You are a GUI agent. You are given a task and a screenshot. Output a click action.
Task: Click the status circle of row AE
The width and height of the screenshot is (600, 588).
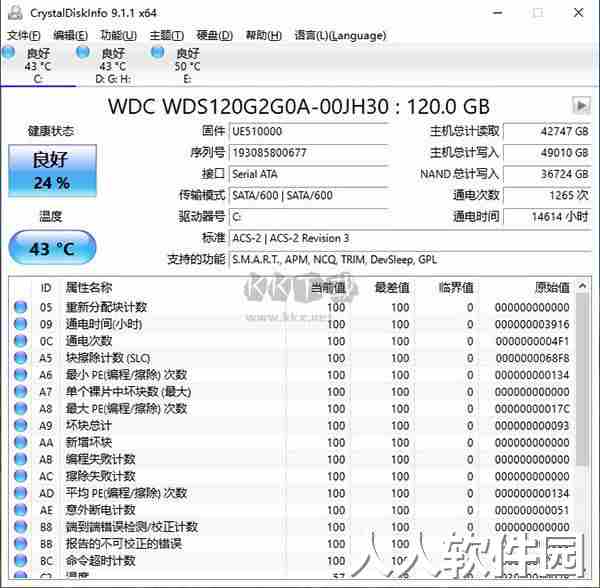tap(21, 510)
